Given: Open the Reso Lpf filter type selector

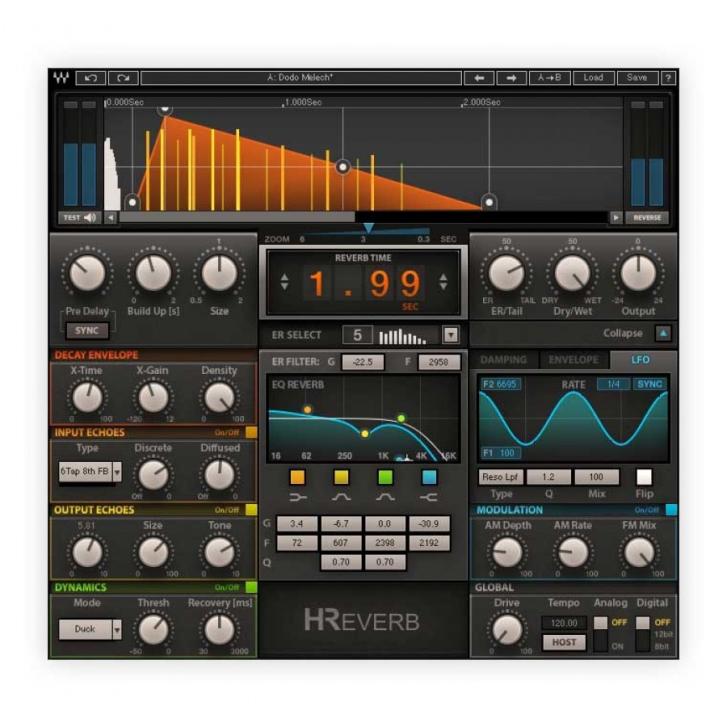Looking at the screenshot, I should 500,477.
